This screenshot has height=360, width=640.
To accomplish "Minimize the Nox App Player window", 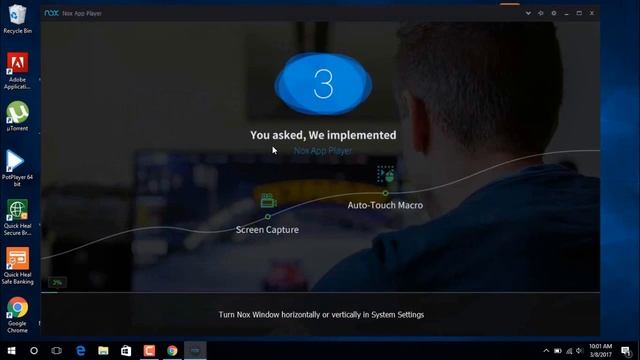I will coord(566,13).
